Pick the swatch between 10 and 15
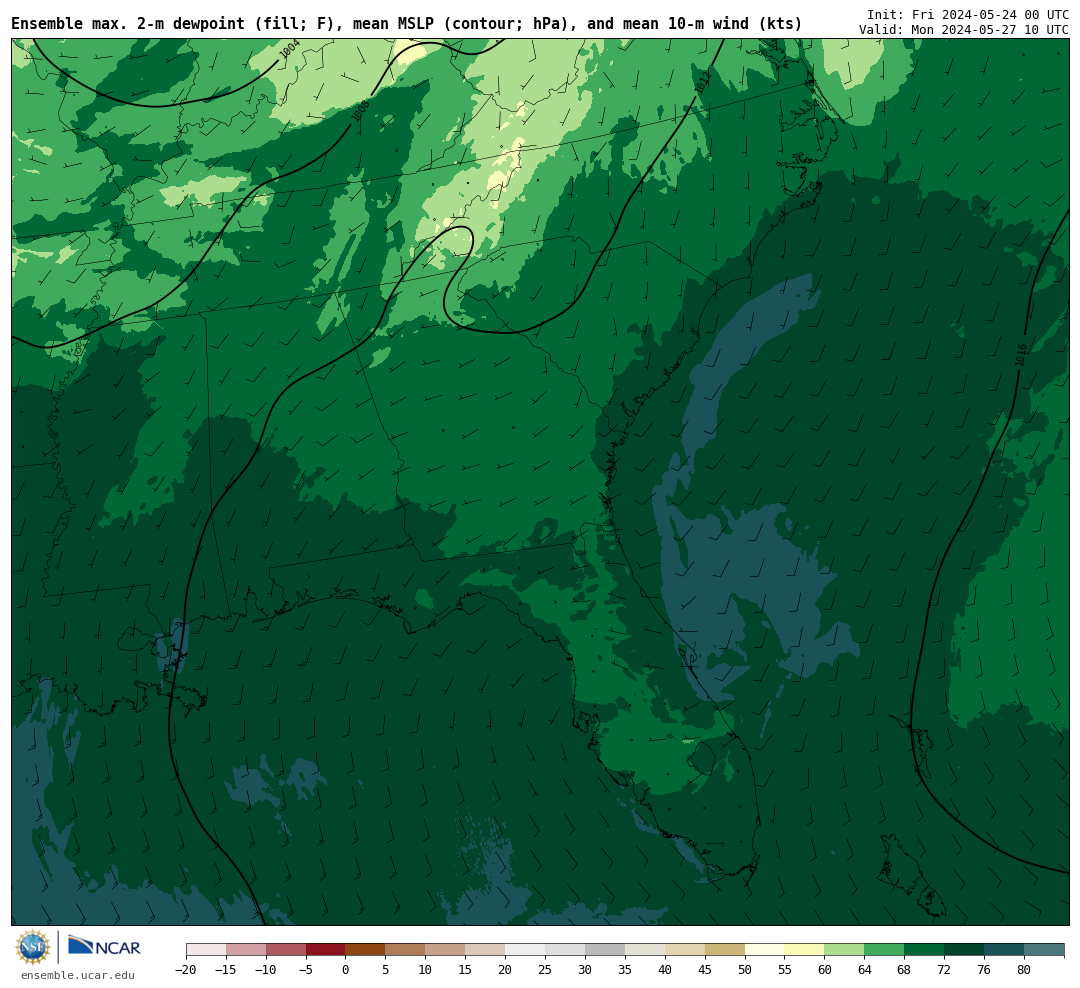The height and width of the screenshot is (988, 1080). click(x=445, y=950)
